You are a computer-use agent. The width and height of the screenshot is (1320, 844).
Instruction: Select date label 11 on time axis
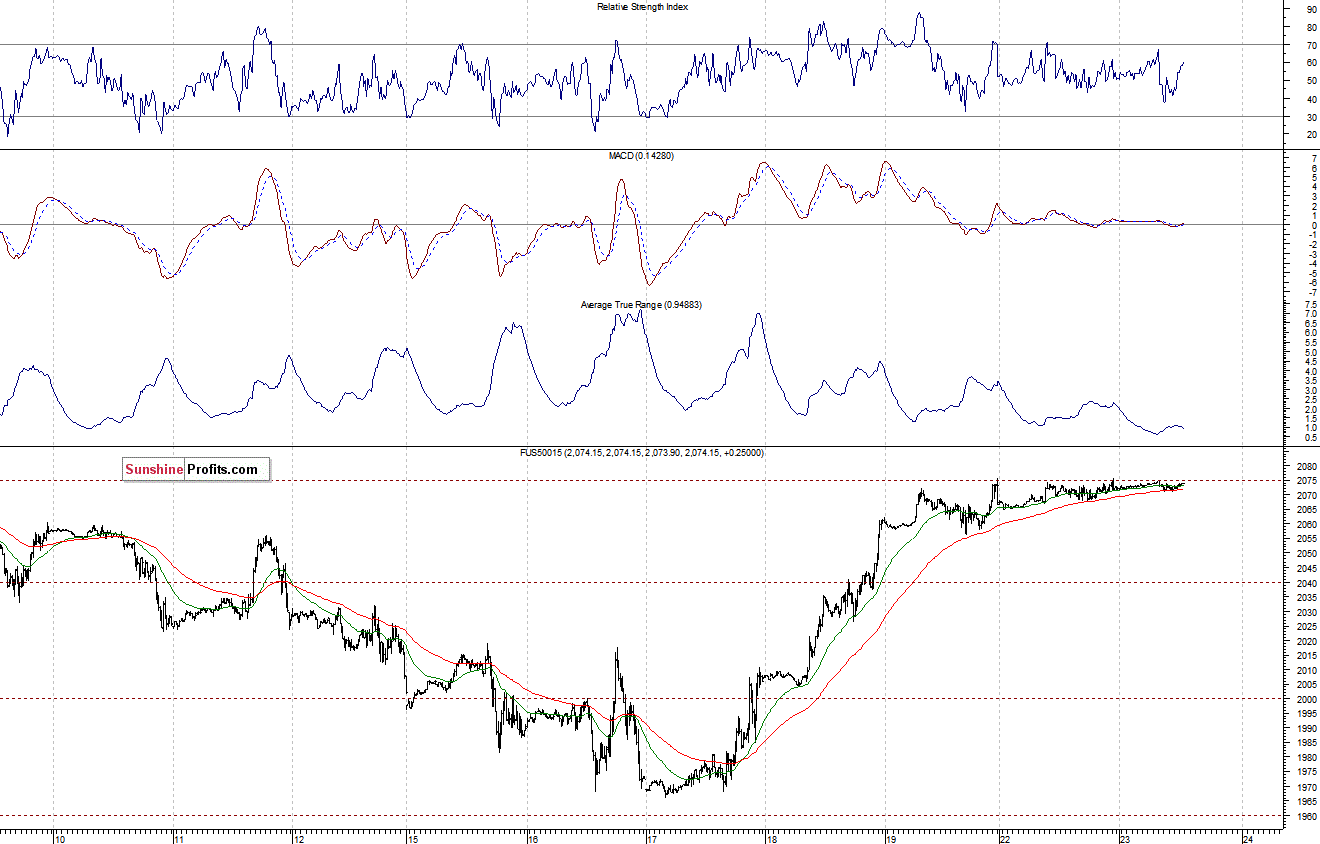click(x=180, y=838)
